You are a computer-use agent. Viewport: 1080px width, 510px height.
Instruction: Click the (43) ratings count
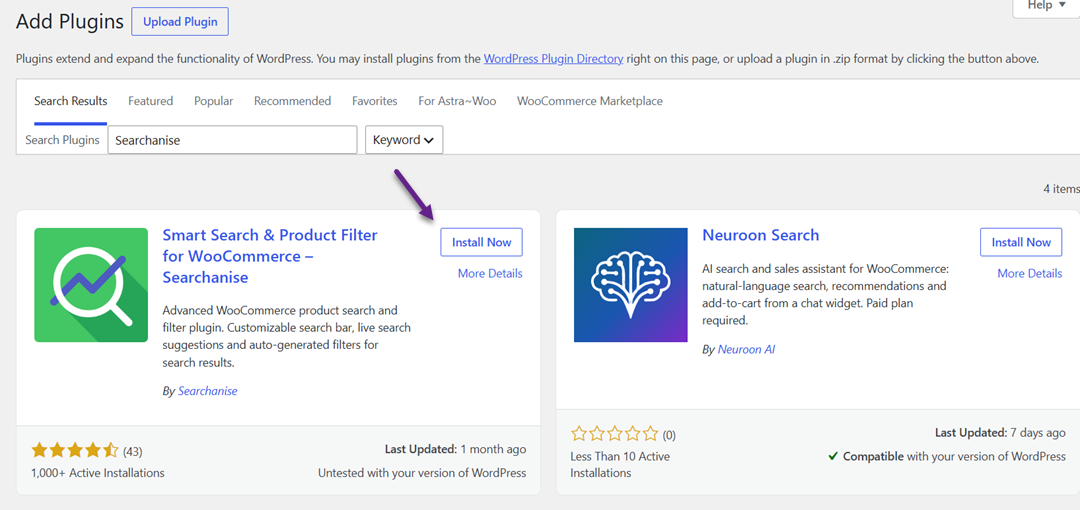click(x=133, y=452)
